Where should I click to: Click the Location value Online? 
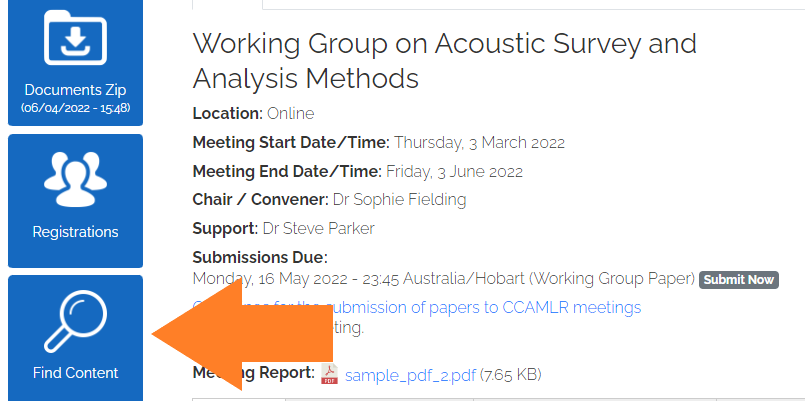(x=291, y=113)
